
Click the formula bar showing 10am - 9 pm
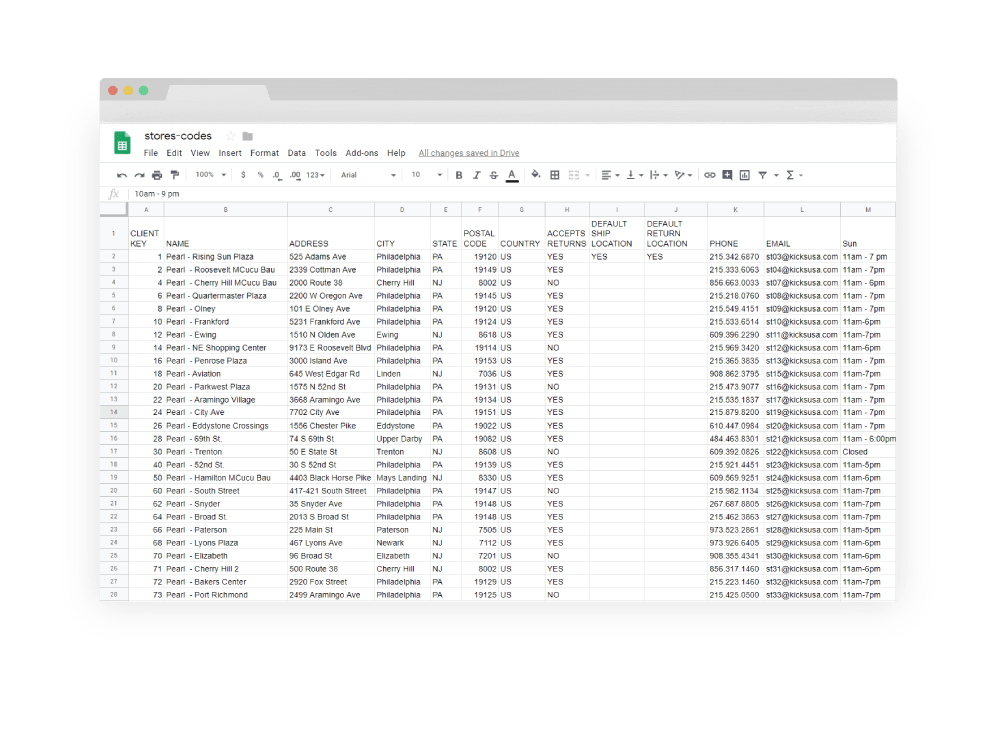tap(512, 194)
